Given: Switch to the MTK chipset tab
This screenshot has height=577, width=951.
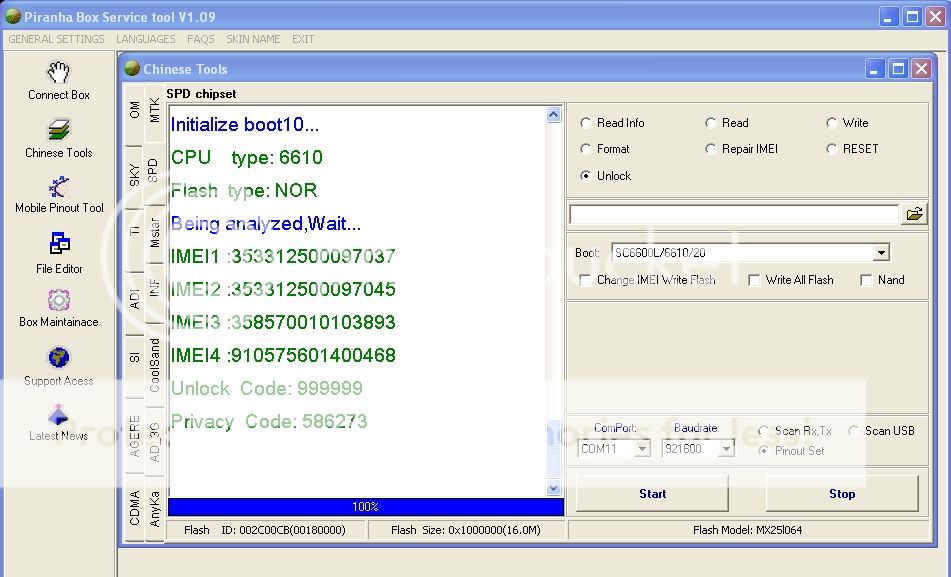Looking at the screenshot, I should [155, 111].
